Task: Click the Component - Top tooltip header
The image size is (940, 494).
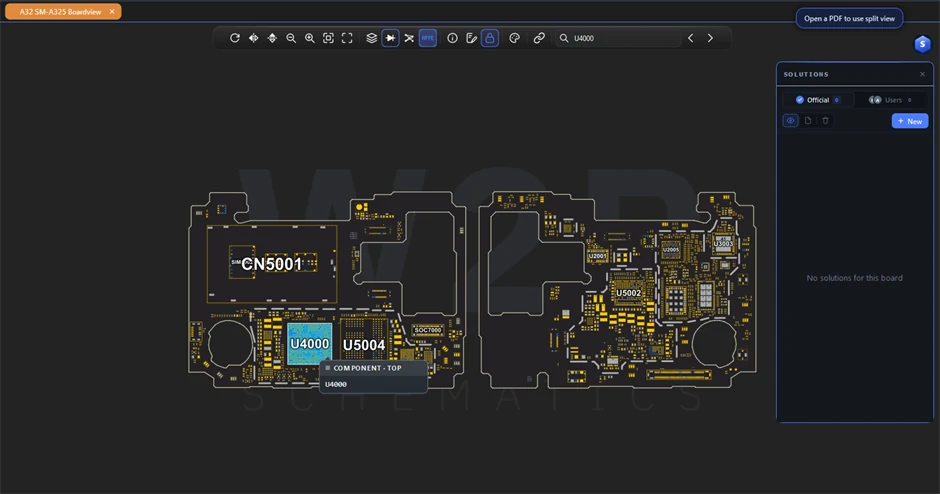Action: [373, 368]
